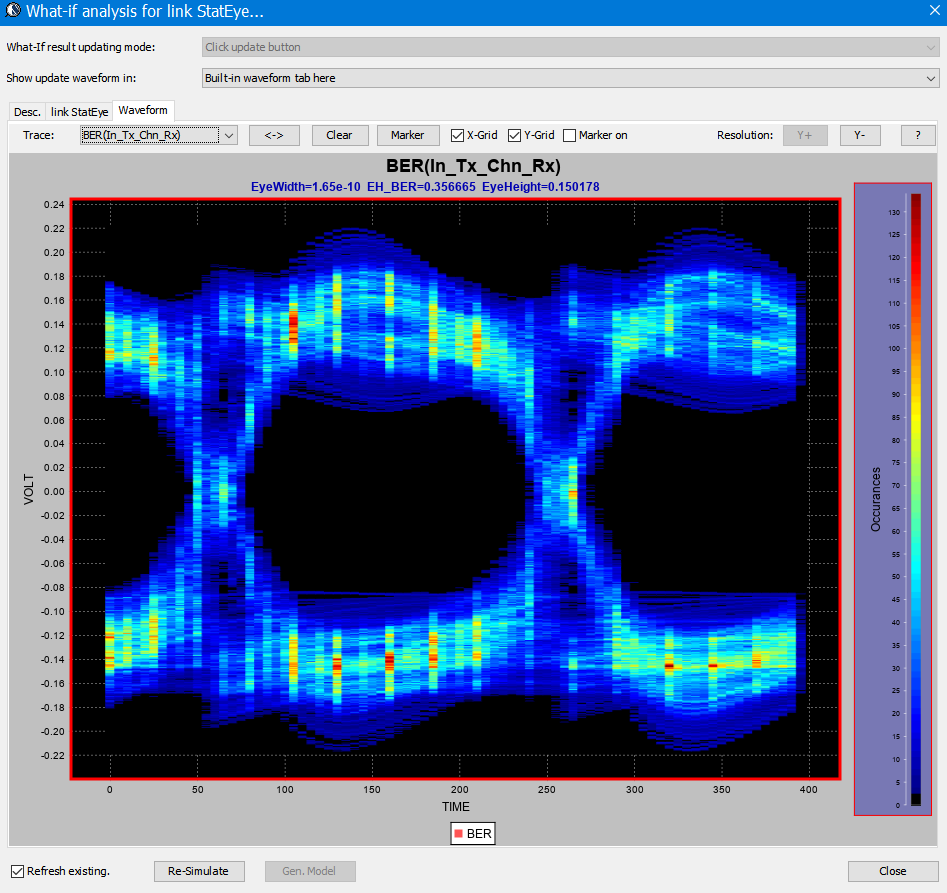Switch to the Desc. tab

[28, 112]
